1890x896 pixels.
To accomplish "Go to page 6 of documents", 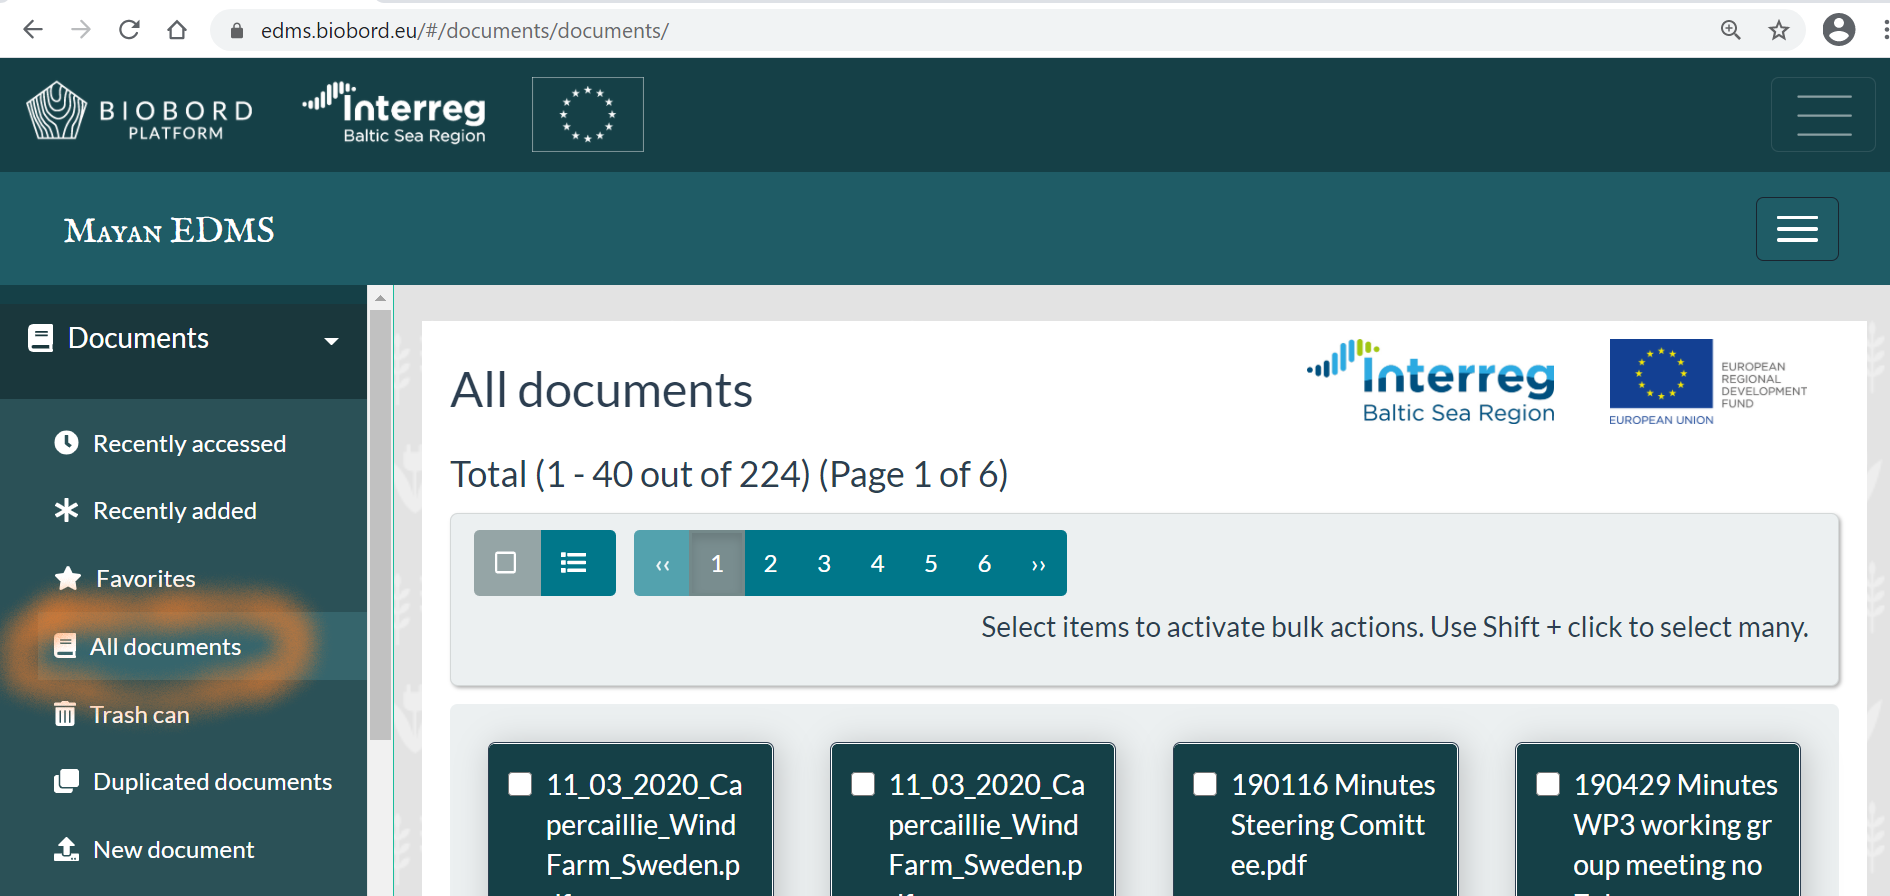I will pyautogui.click(x=985, y=563).
